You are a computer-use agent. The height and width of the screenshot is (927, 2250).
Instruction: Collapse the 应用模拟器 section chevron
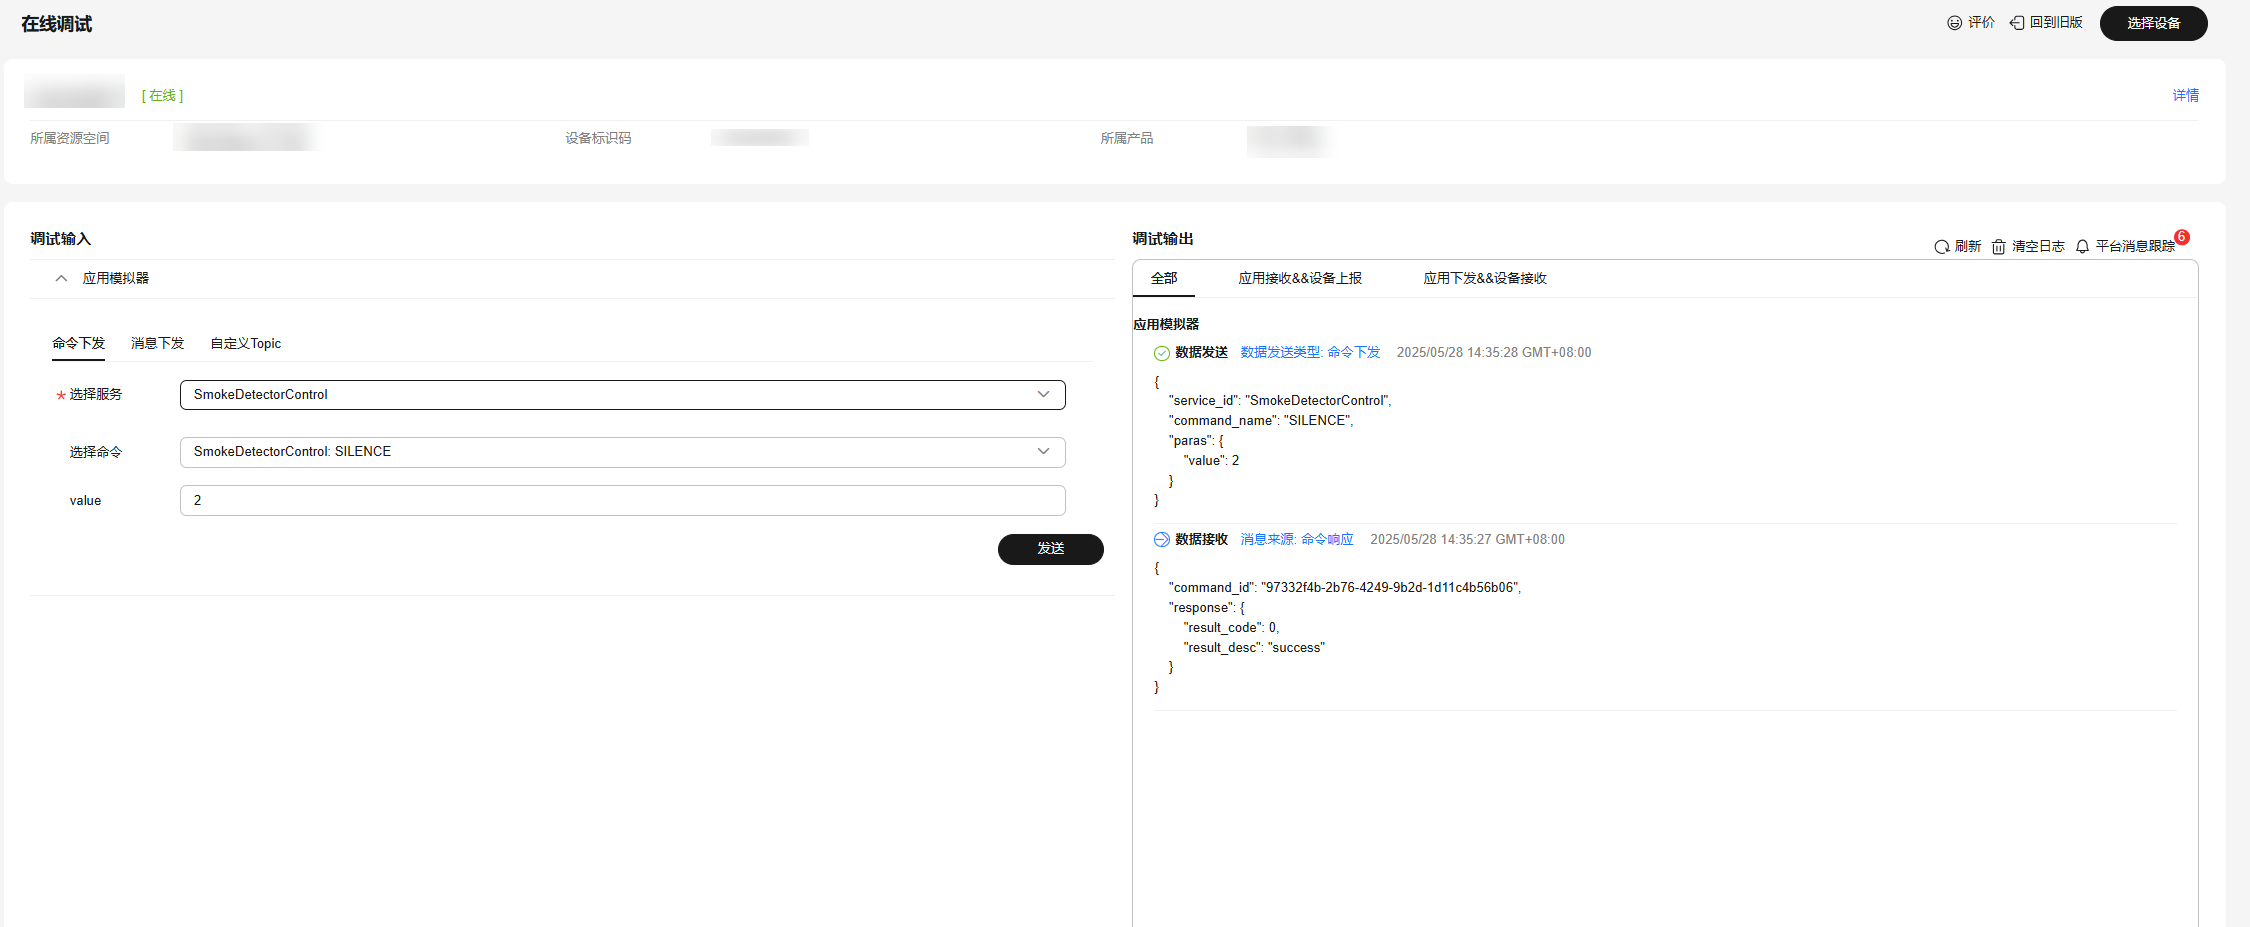61,278
